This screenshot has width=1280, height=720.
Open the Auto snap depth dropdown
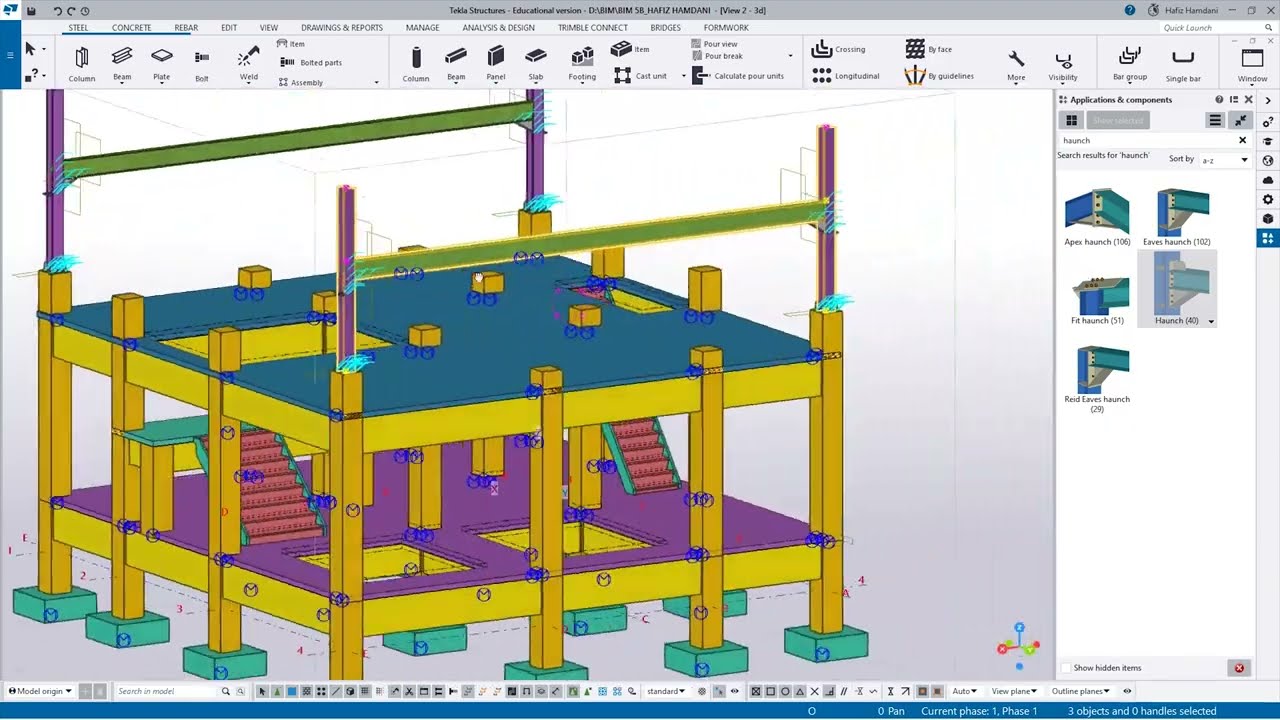coord(965,691)
